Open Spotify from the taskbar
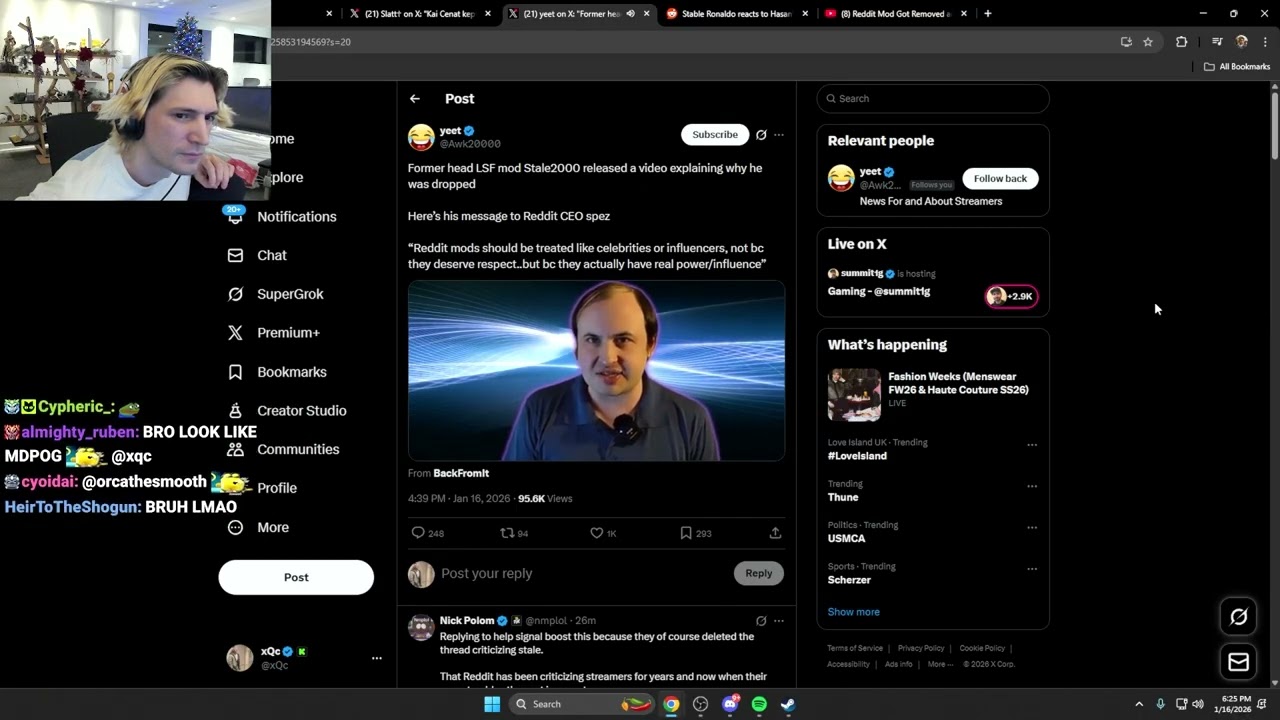This screenshot has width=1280, height=720. [x=759, y=704]
